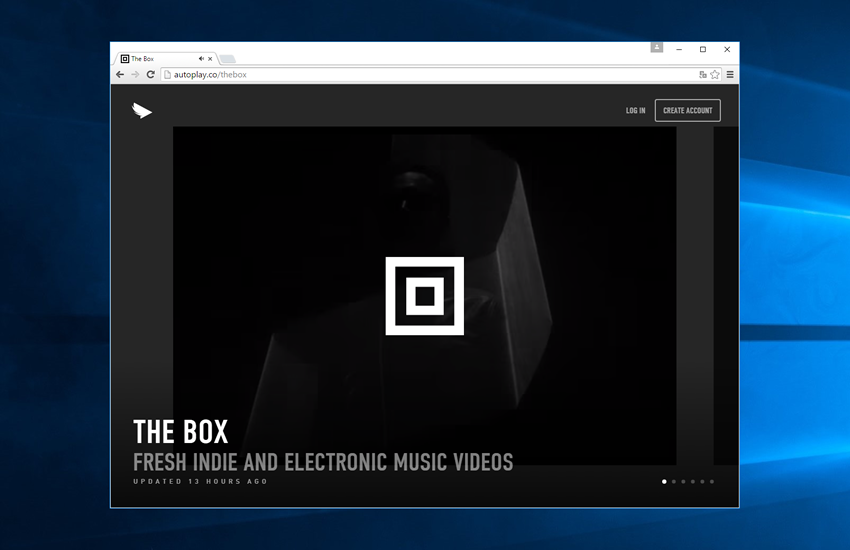Click the translate icon in address bar
This screenshot has width=850, height=550.
tap(703, 74)
